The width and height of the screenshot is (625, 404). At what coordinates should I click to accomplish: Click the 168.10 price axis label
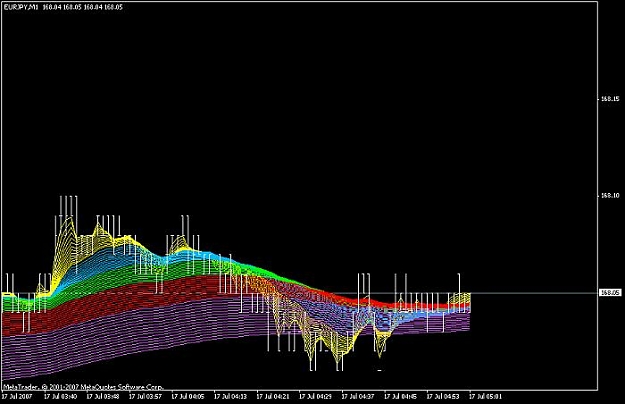[611, 195]
